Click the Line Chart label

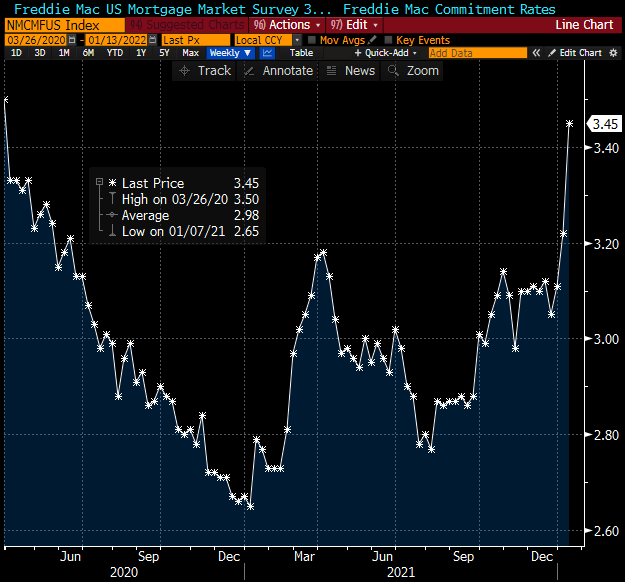(x=584, y=25)
